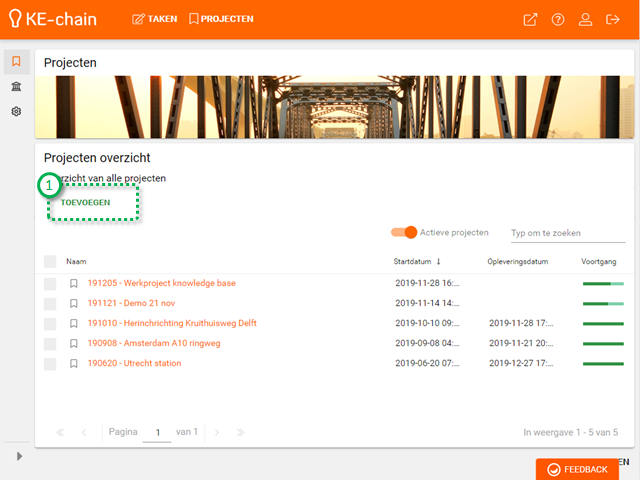This screenshot has height=480, width=640.
Task: Open the PROJECTEN menu item
Action: [221, 19]
